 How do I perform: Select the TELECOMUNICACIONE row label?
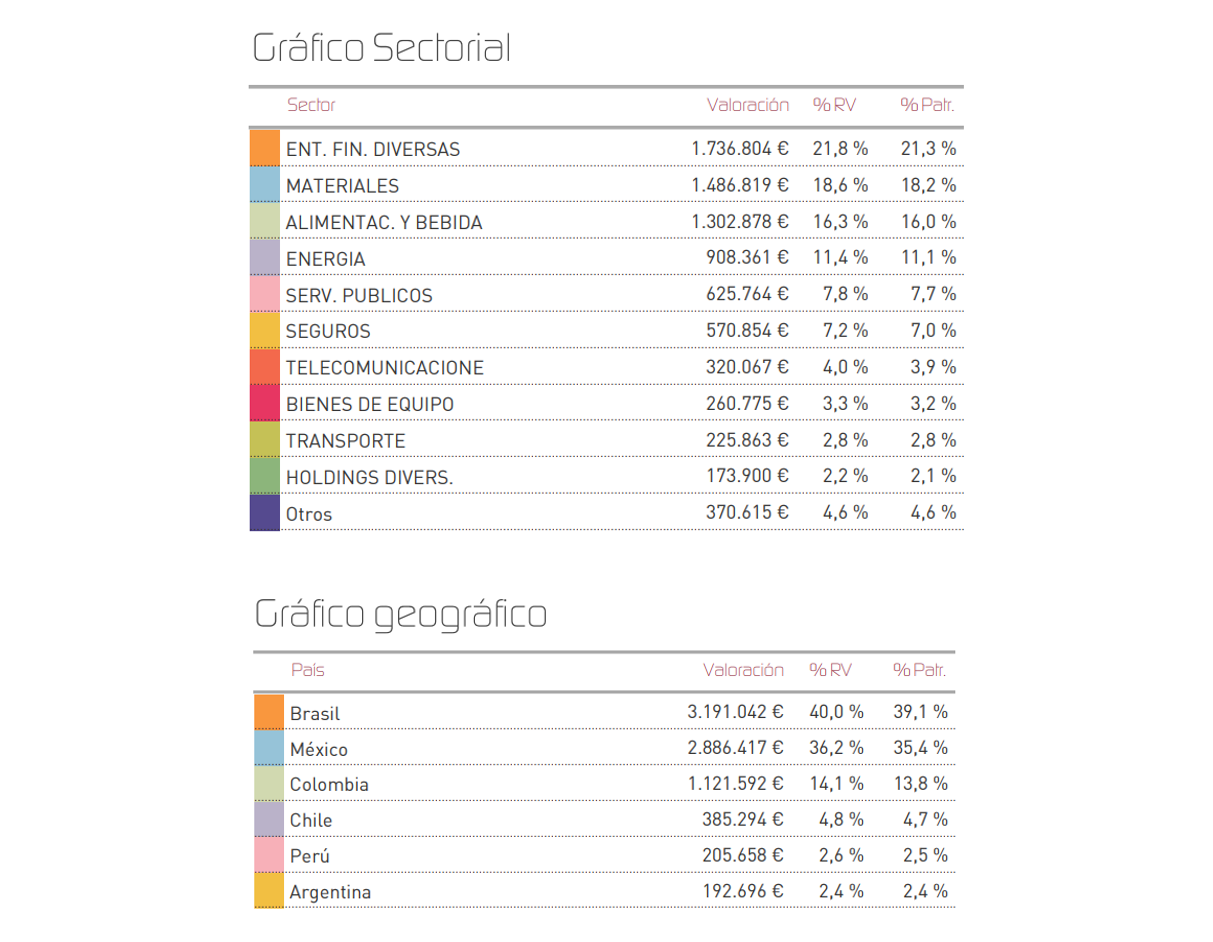click(x=385, y=368)
